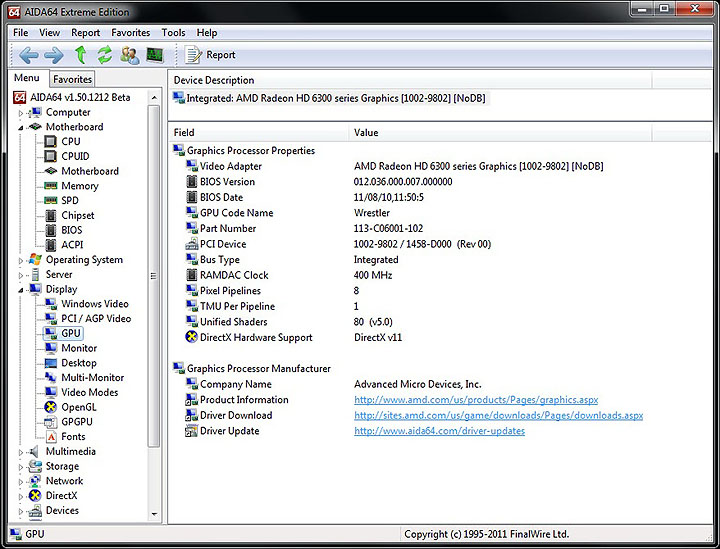Click the Field column header
The width and height of the screenshot is (720, 549).
[259, 133]
